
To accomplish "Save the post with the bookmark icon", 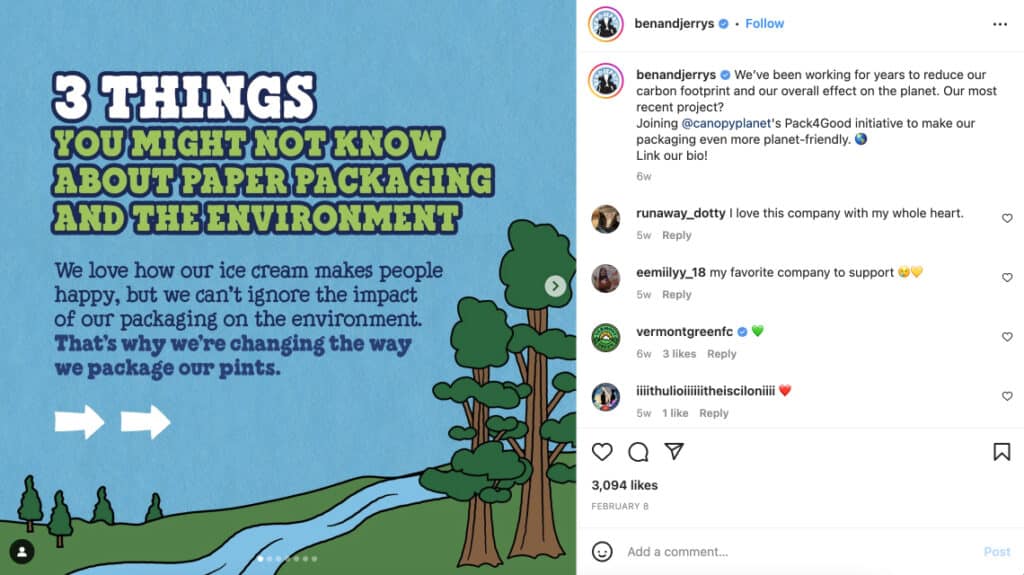I will [x=1002, y=452].
